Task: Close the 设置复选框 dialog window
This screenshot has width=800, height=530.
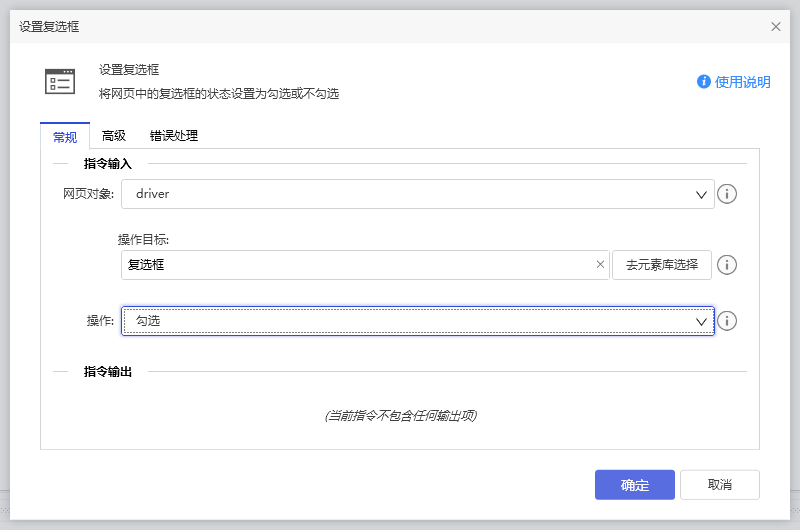Action: (776, 27)
